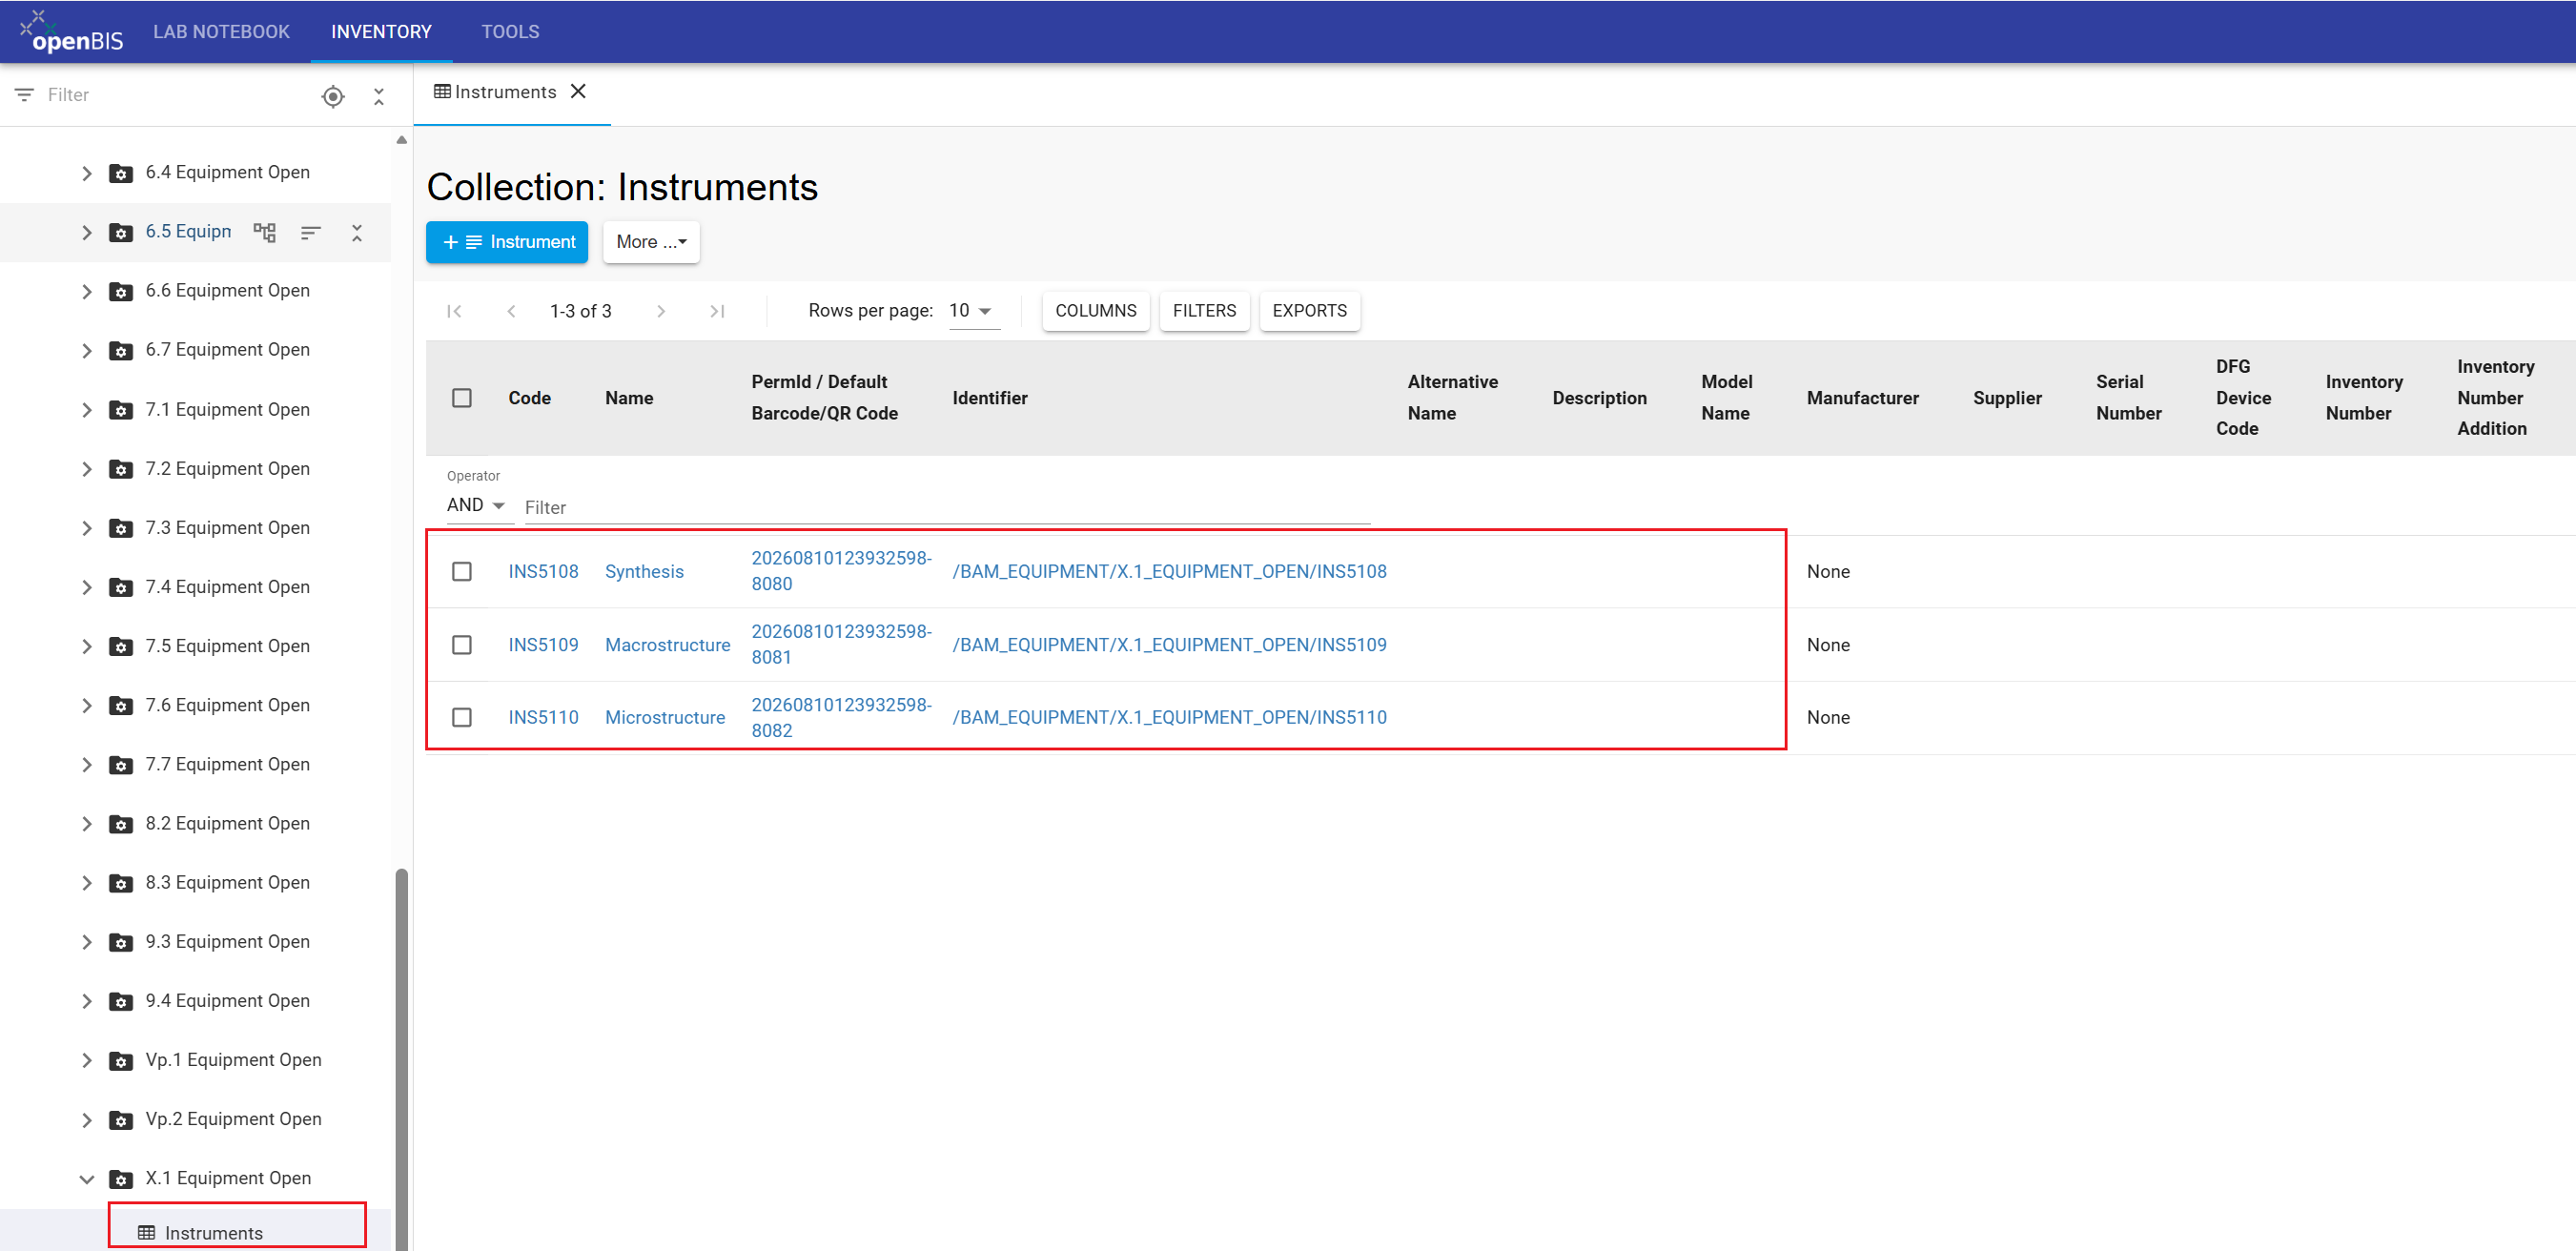2576x1251 pixels.
Task: Click the new Instrument button
Action: [507, 242]
